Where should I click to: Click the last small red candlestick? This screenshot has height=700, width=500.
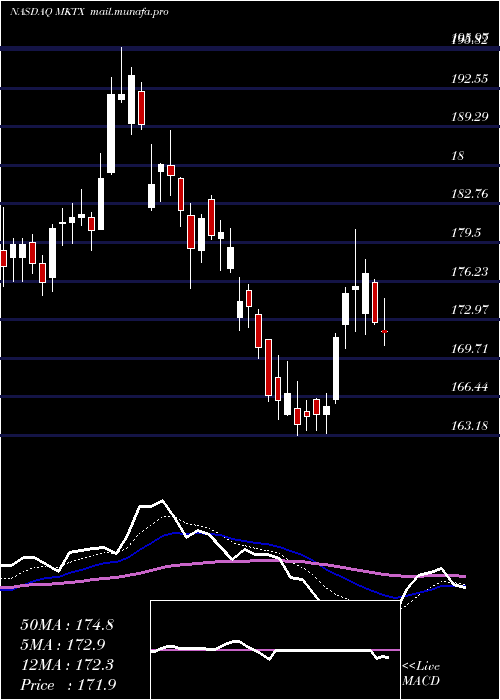384,332
